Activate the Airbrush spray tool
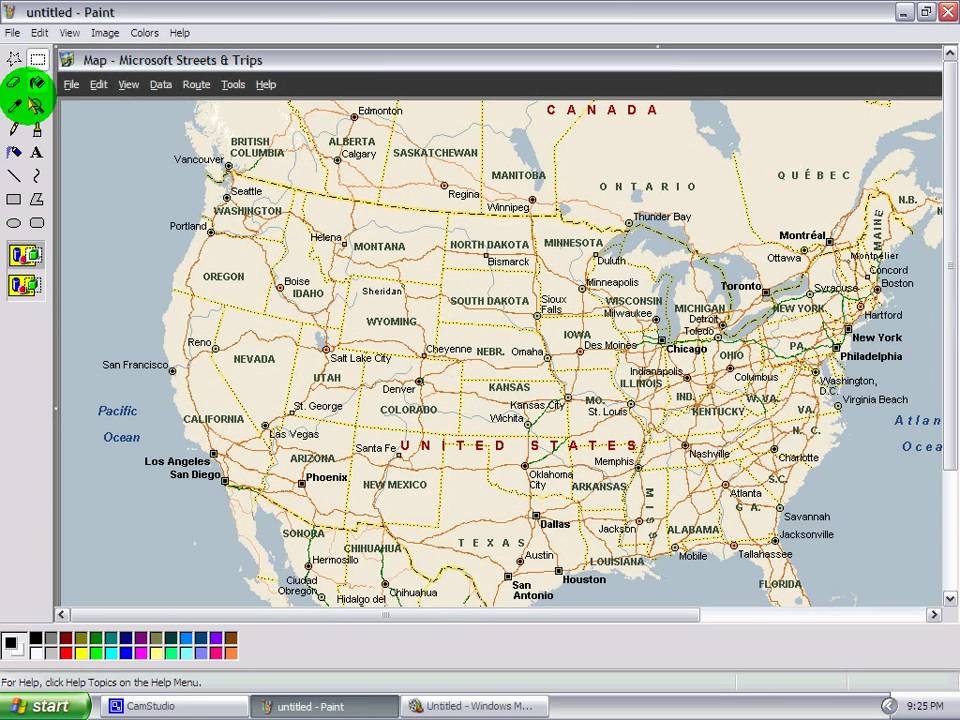 [x=13, y=152]
